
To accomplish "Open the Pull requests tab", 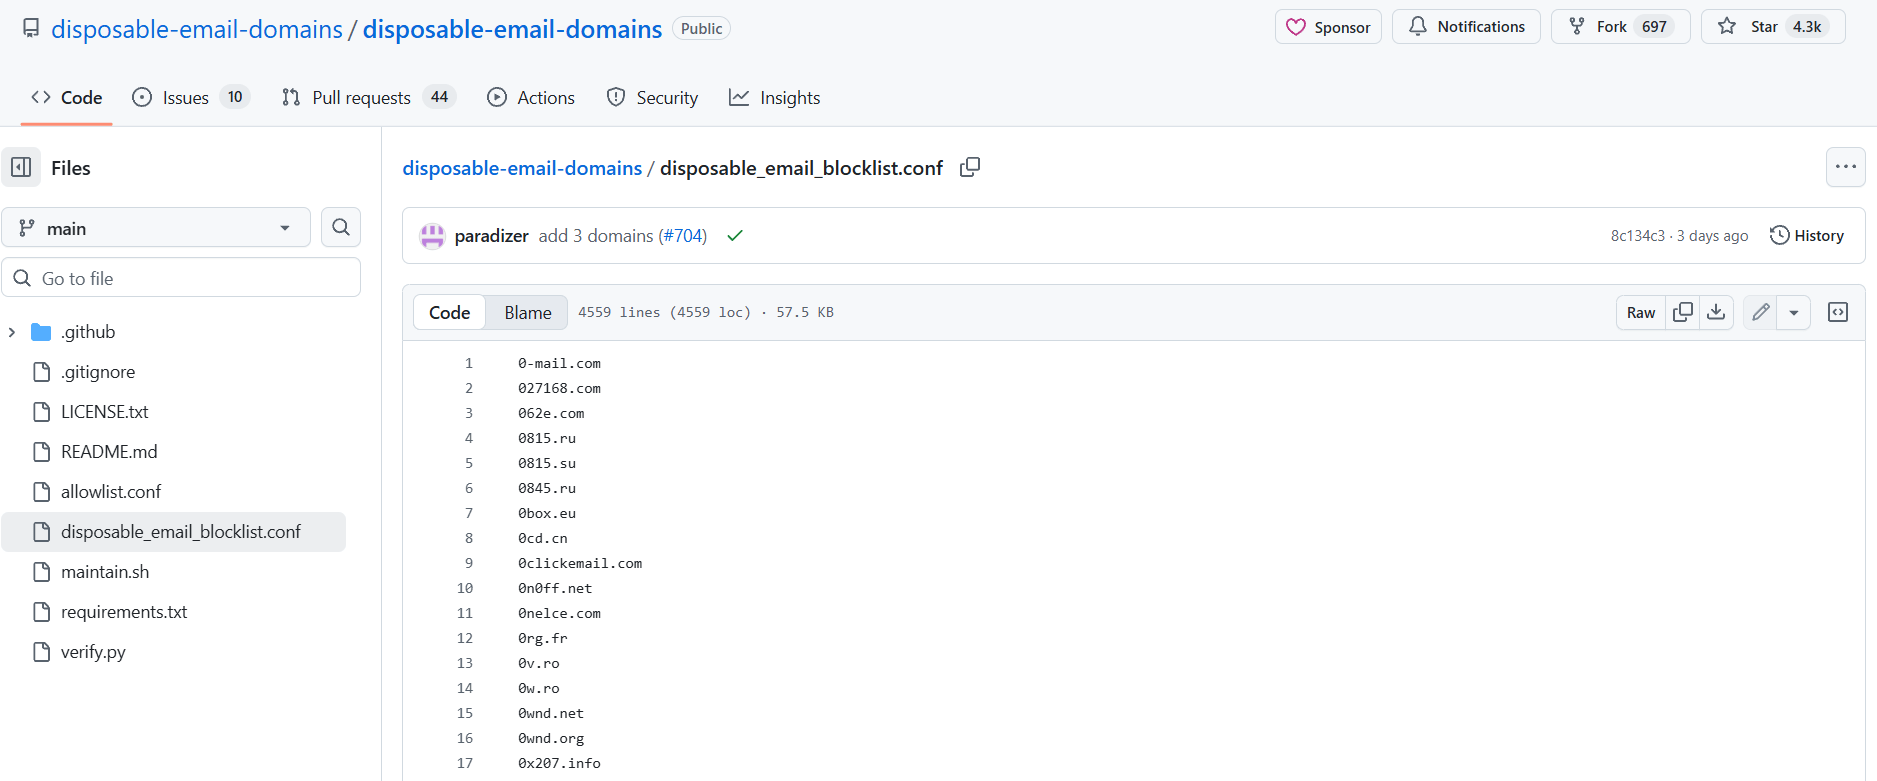I will tap(369, 97).
